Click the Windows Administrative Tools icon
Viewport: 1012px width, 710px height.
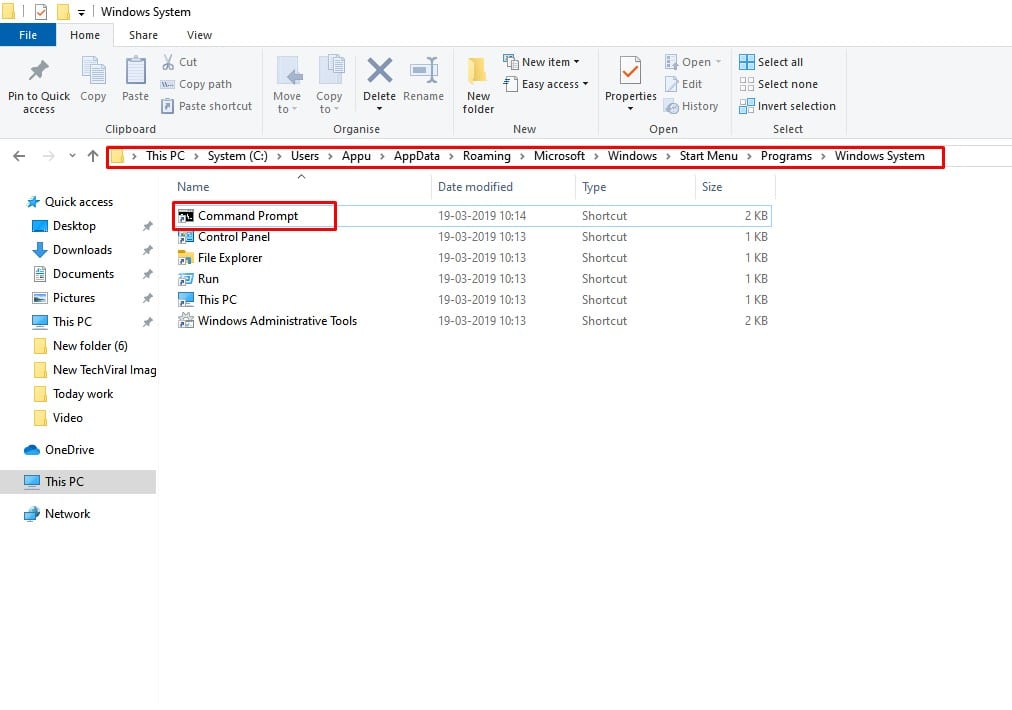click(x=186, y=321)
